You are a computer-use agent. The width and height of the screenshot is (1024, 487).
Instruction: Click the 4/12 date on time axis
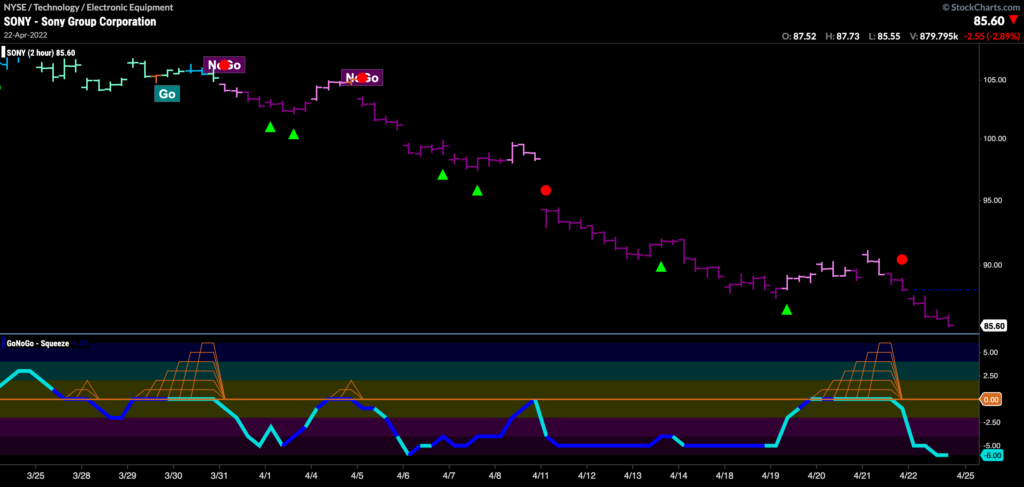click(587, 476)
